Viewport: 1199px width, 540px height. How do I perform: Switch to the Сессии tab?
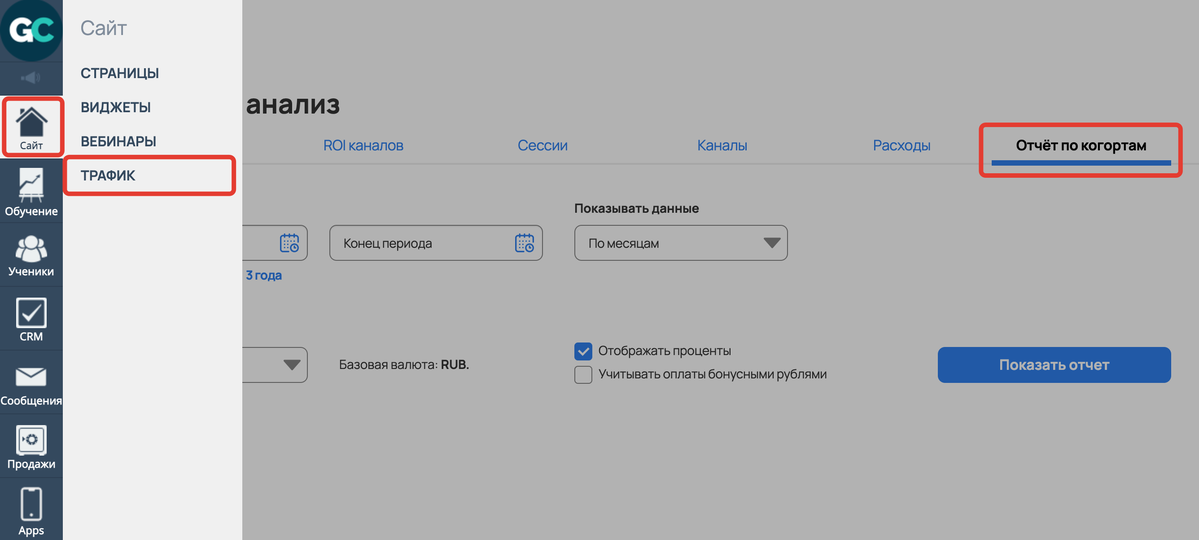point(543,145)
